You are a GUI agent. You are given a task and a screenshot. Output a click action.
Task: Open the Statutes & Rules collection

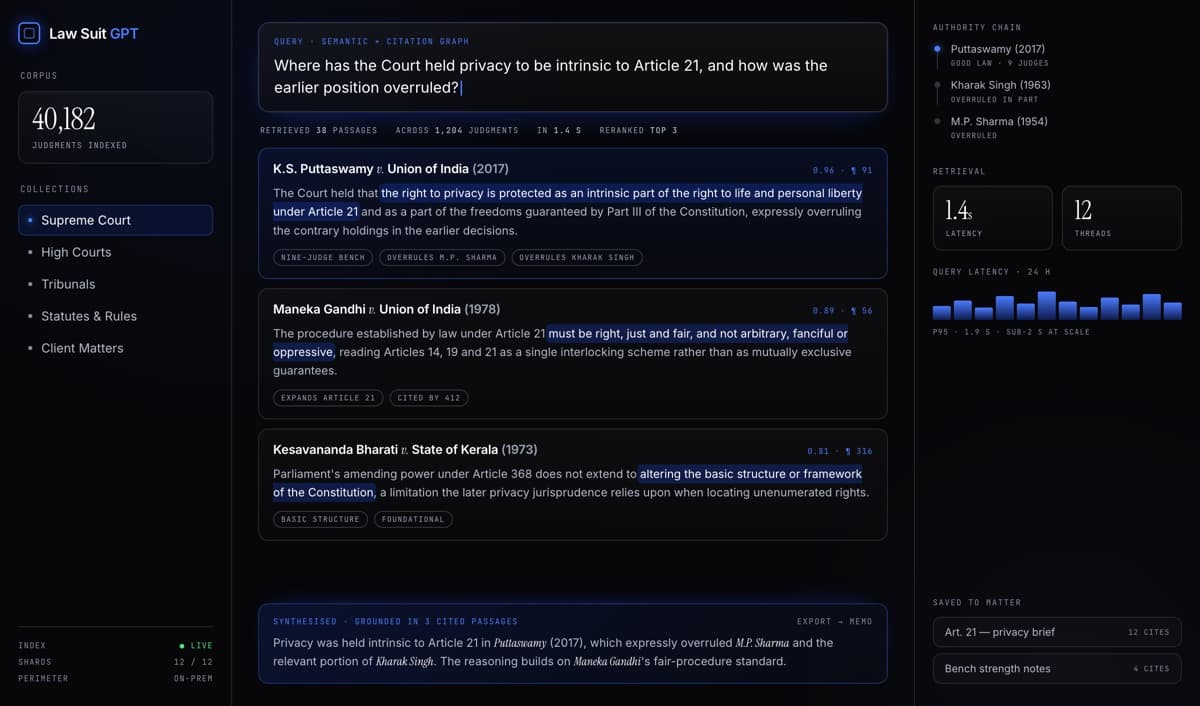[x=116, y=316]
